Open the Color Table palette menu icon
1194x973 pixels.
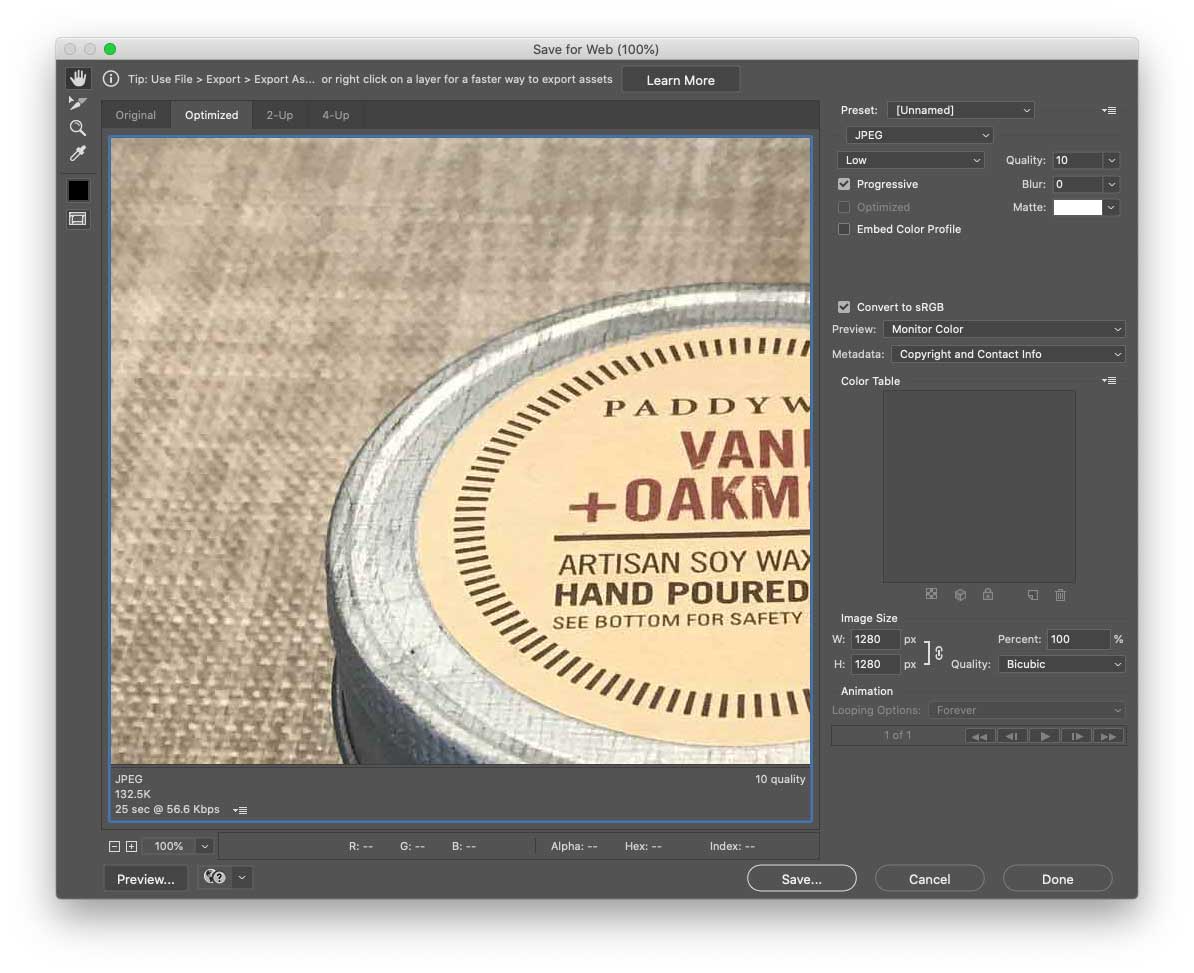[x=1109, y=381]
